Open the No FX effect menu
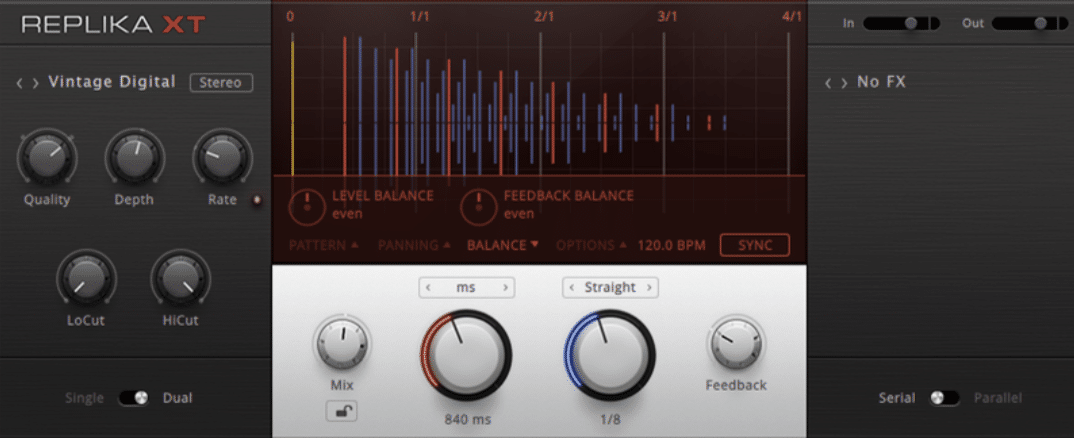 point(882,82)
